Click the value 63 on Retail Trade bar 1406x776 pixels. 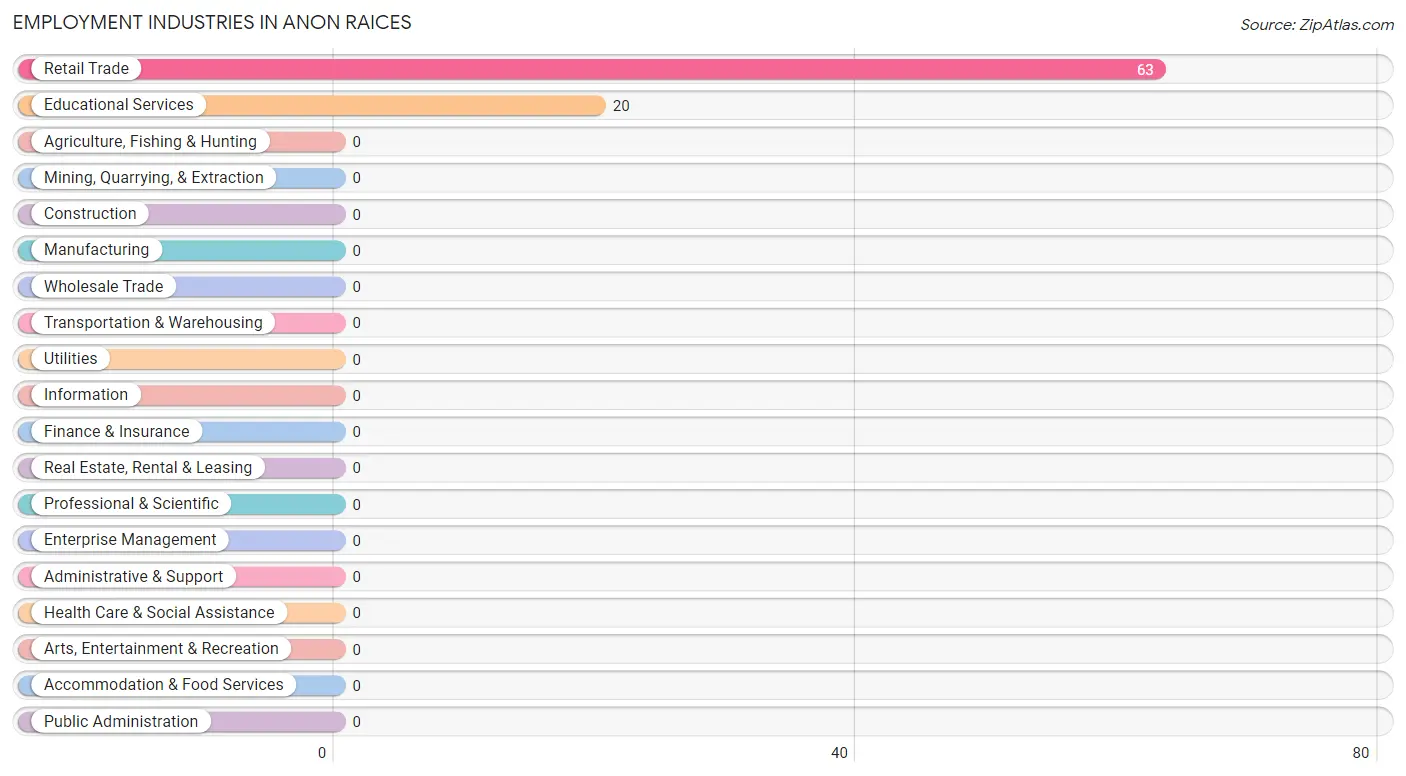click(1145, 70)
